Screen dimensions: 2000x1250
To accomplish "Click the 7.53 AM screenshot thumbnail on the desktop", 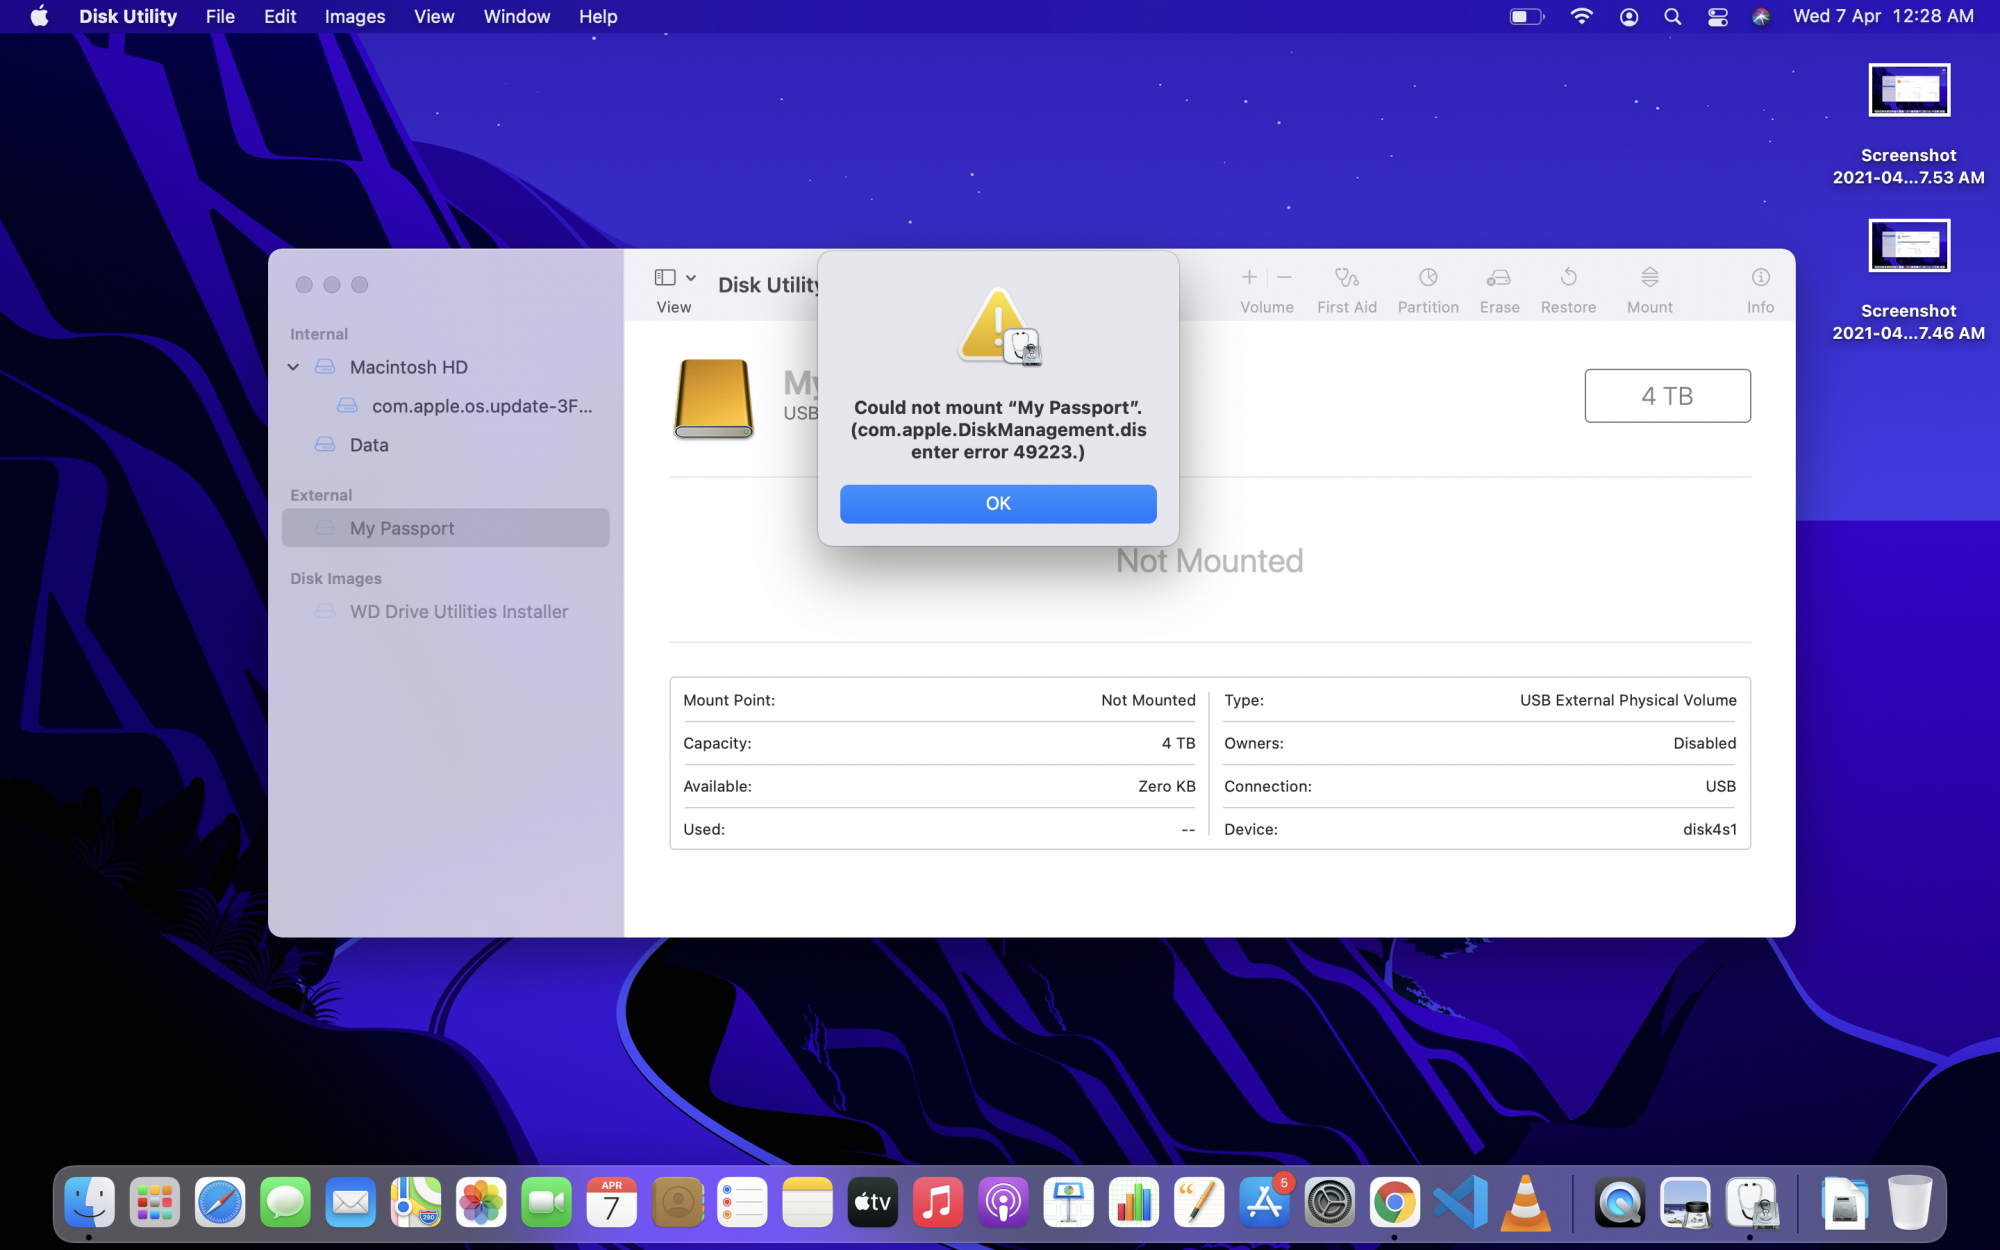I will [x=1908, y=91].
